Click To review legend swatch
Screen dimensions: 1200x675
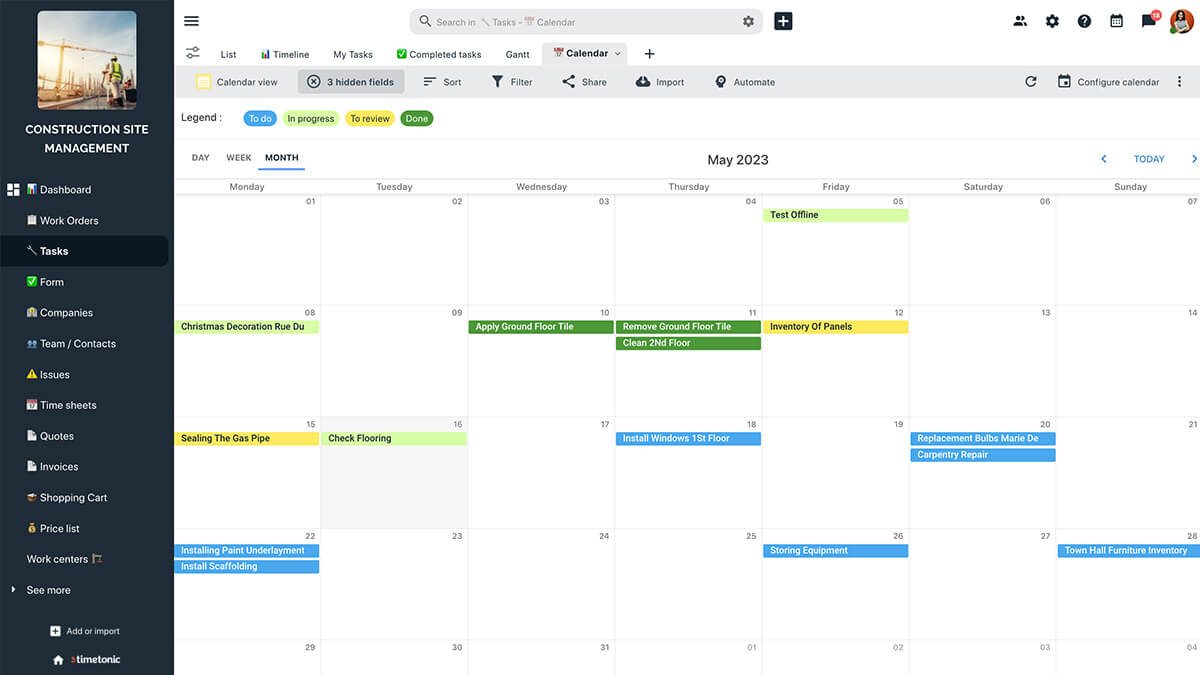pyautogui.click(x=370, y=118)
